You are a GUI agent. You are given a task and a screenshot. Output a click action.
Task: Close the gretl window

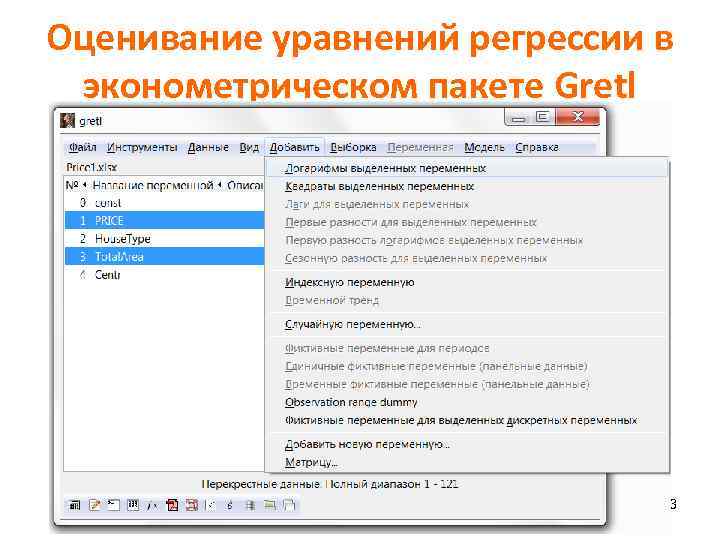pos(577,117)
